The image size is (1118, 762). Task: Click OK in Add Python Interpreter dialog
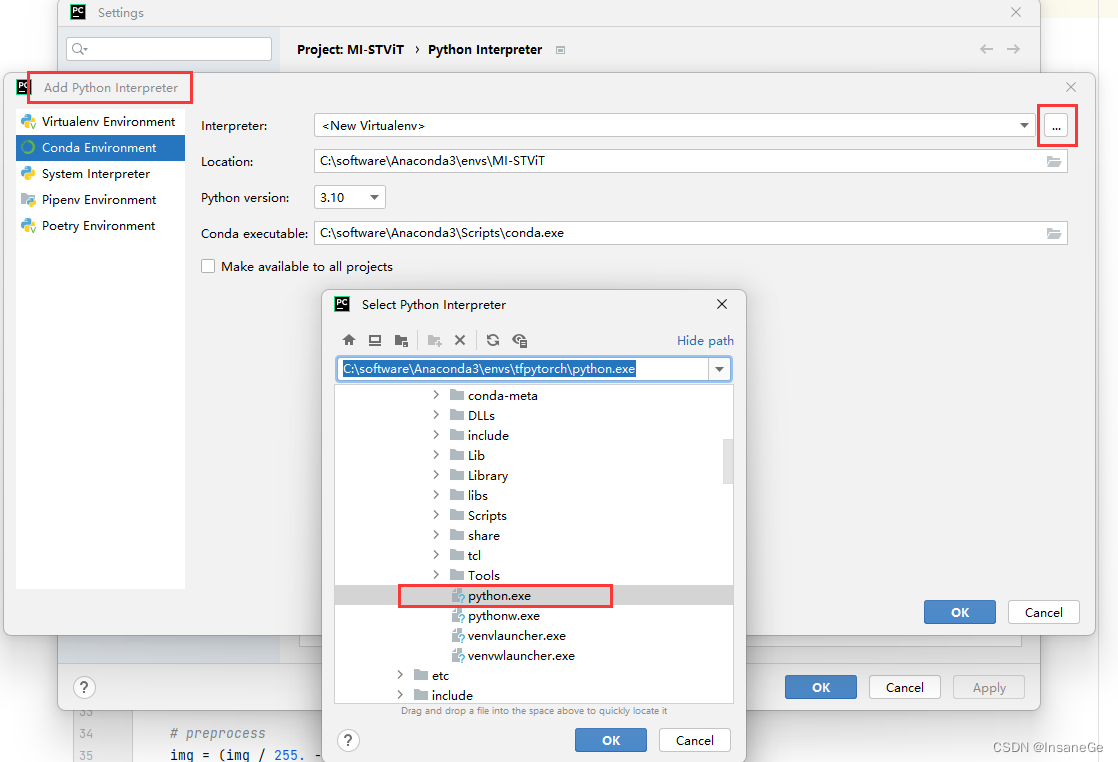(x=960, y=612)
